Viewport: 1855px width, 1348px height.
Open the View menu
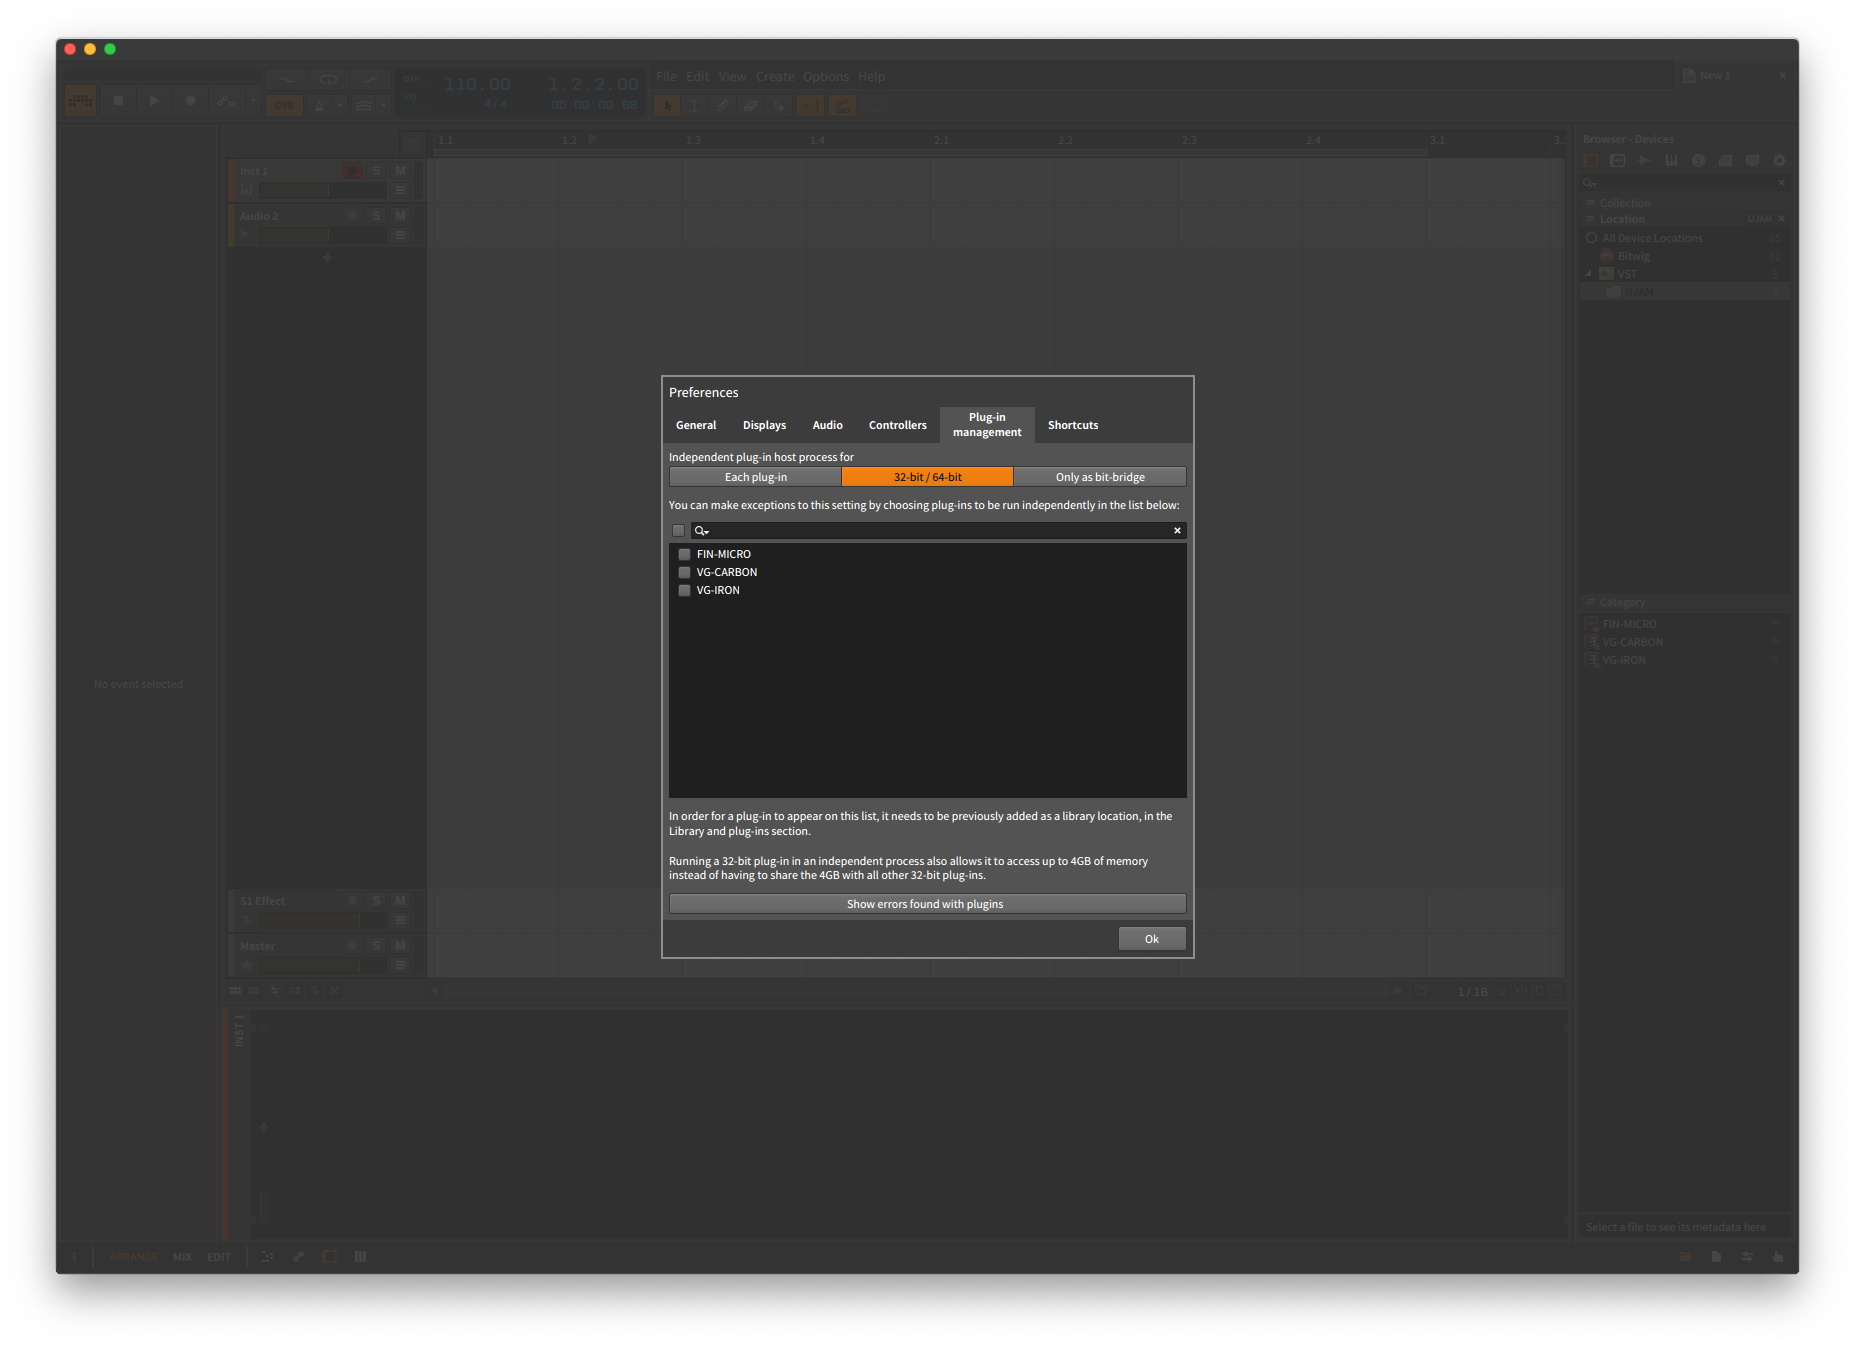[x=732, y=76]
